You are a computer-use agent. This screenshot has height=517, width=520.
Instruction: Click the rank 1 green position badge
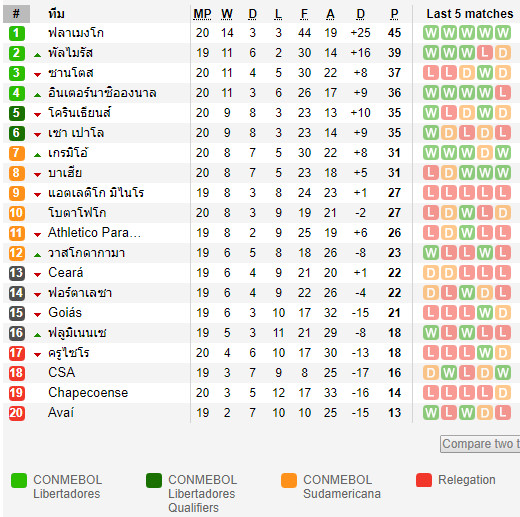17,33
